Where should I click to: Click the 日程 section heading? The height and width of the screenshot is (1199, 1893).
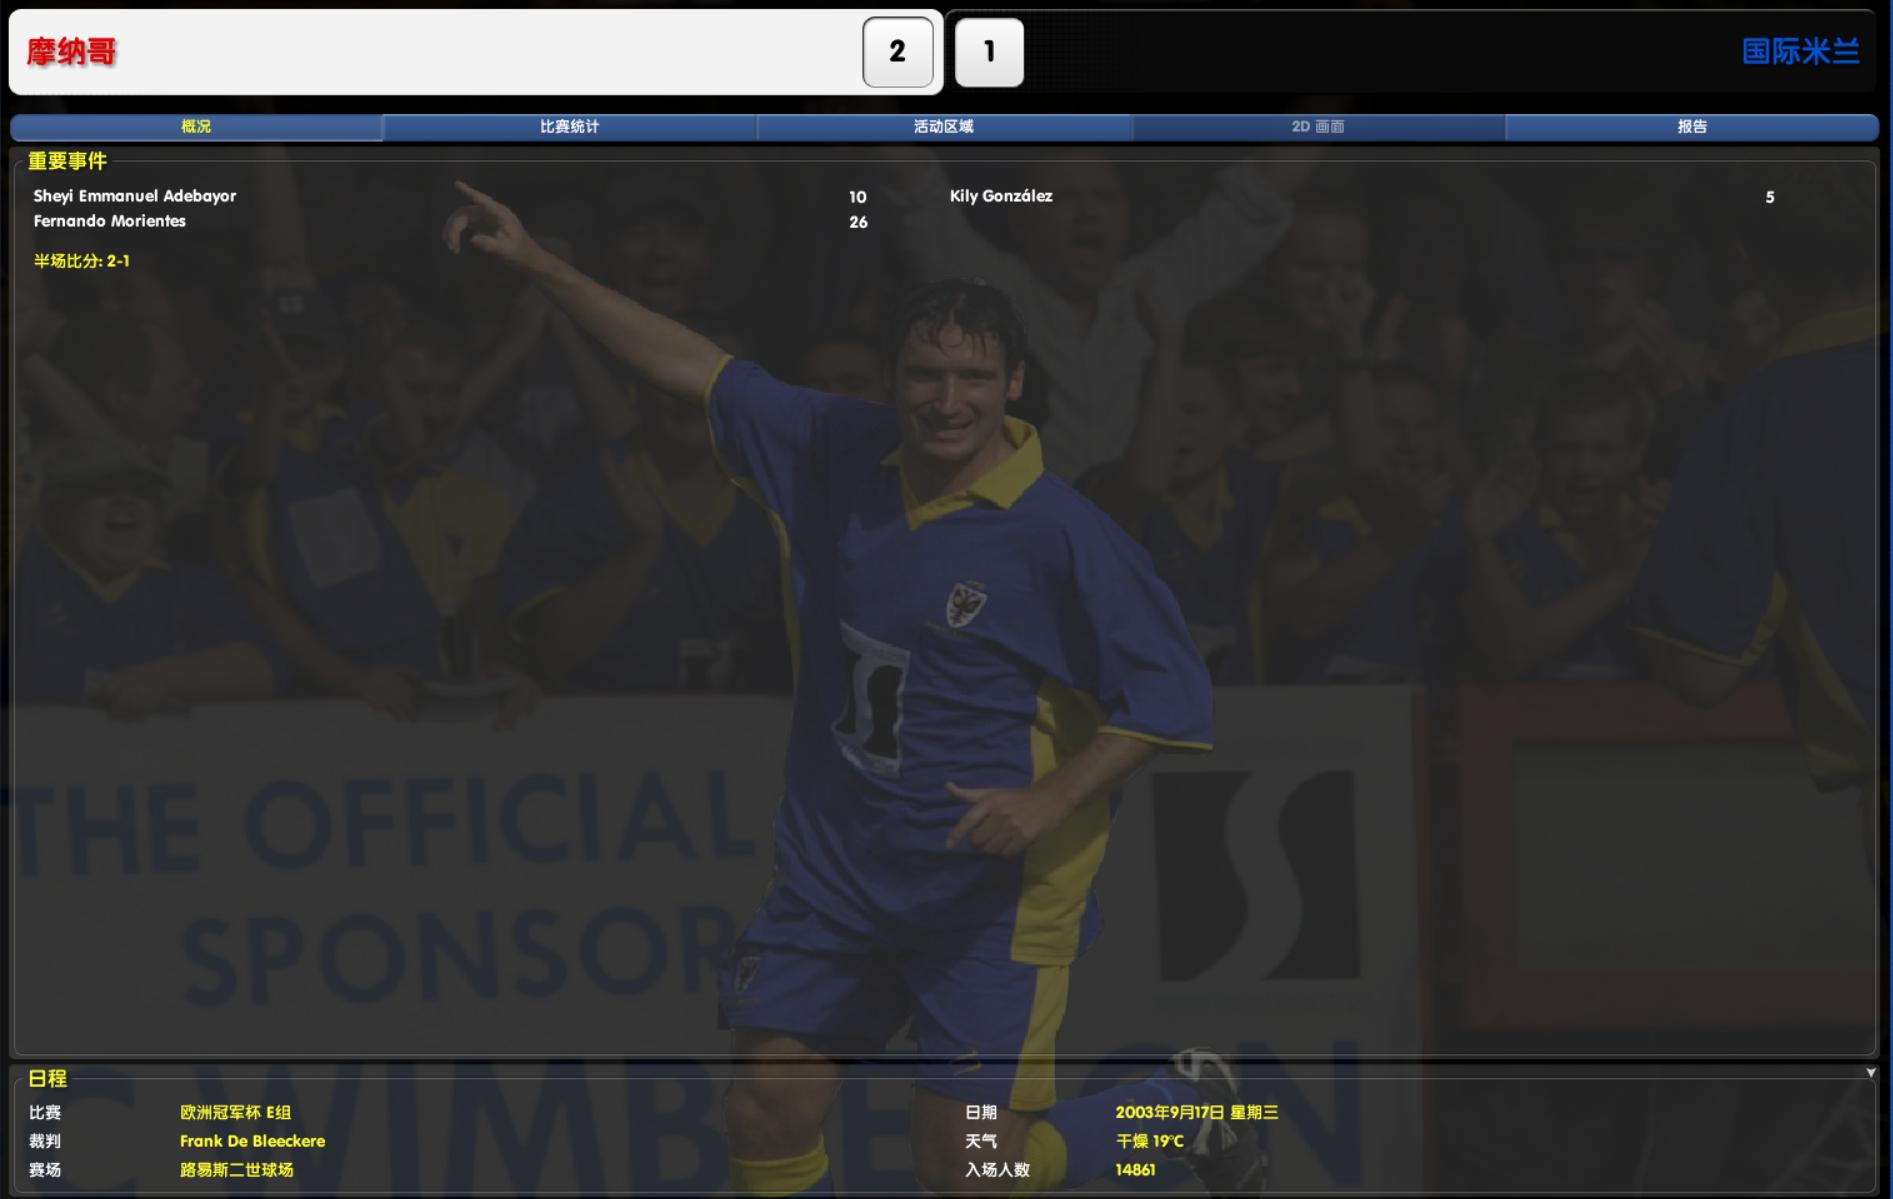(47, 1078)
